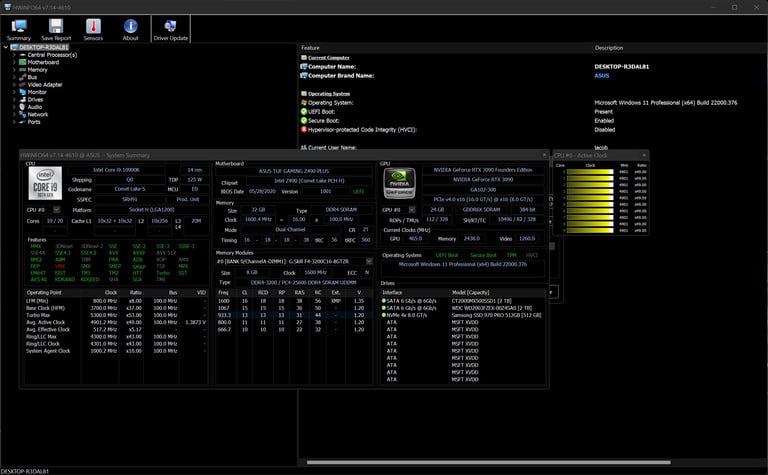Click the Model [Capacity] column header
This screenshot has width=768, height=475.
(x=497, y=292)
